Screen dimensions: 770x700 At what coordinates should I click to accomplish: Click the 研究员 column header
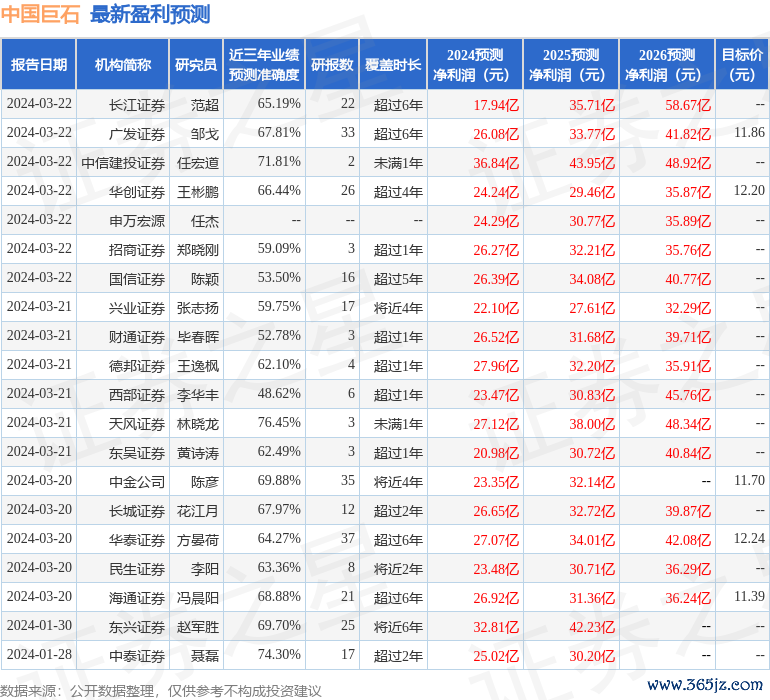(195, 65)
